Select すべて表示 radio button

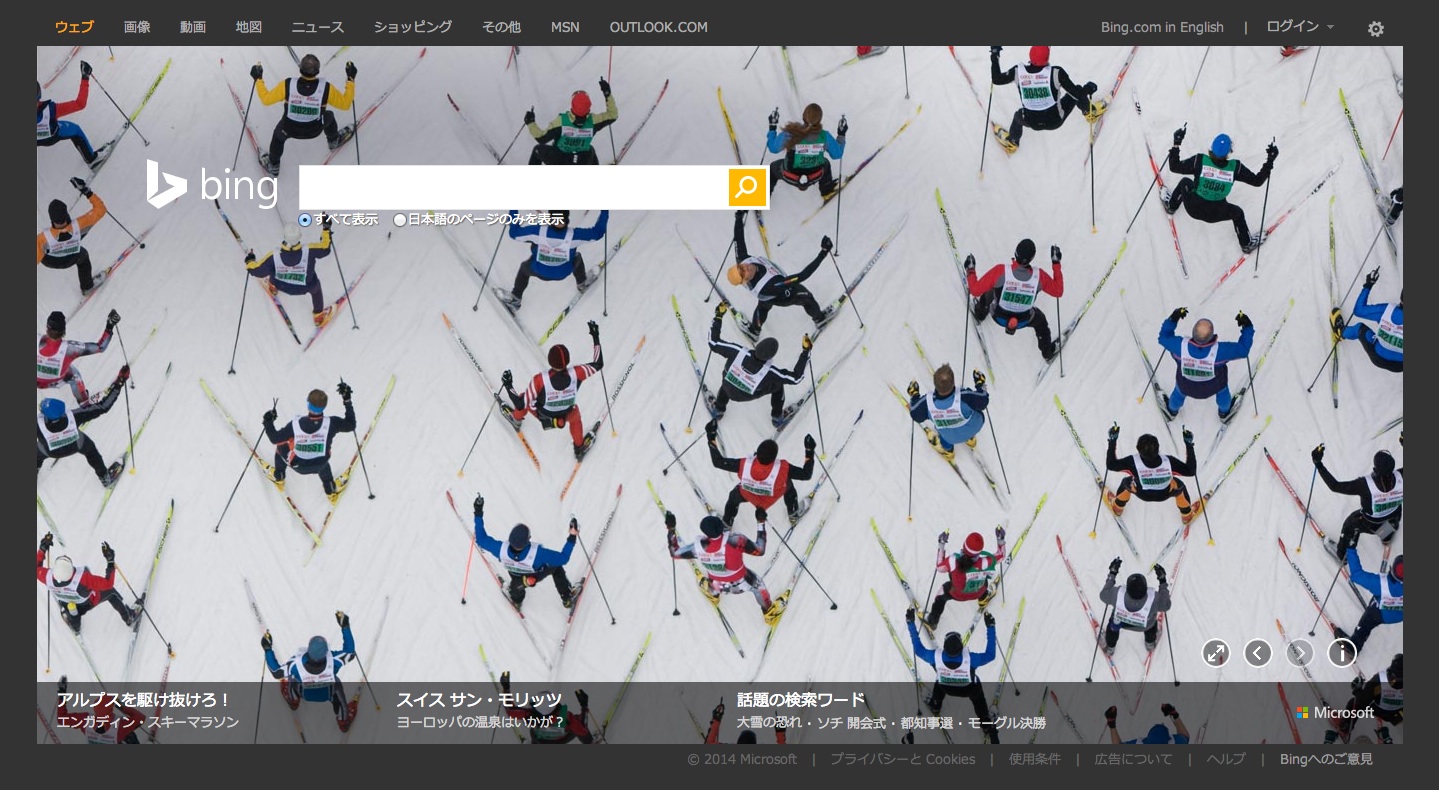pos(305,220)
